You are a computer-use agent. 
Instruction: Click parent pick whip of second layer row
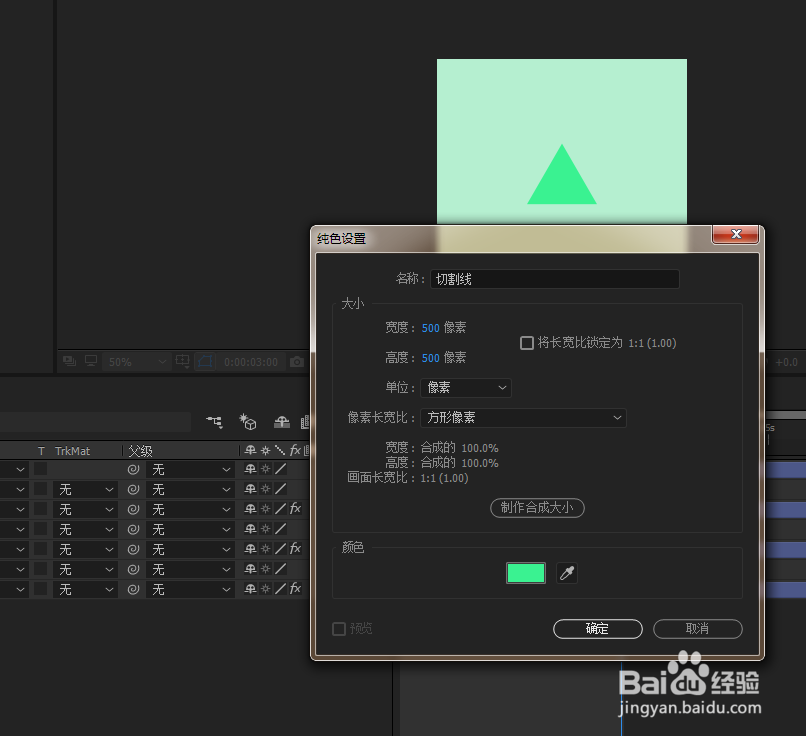[134, 489]
